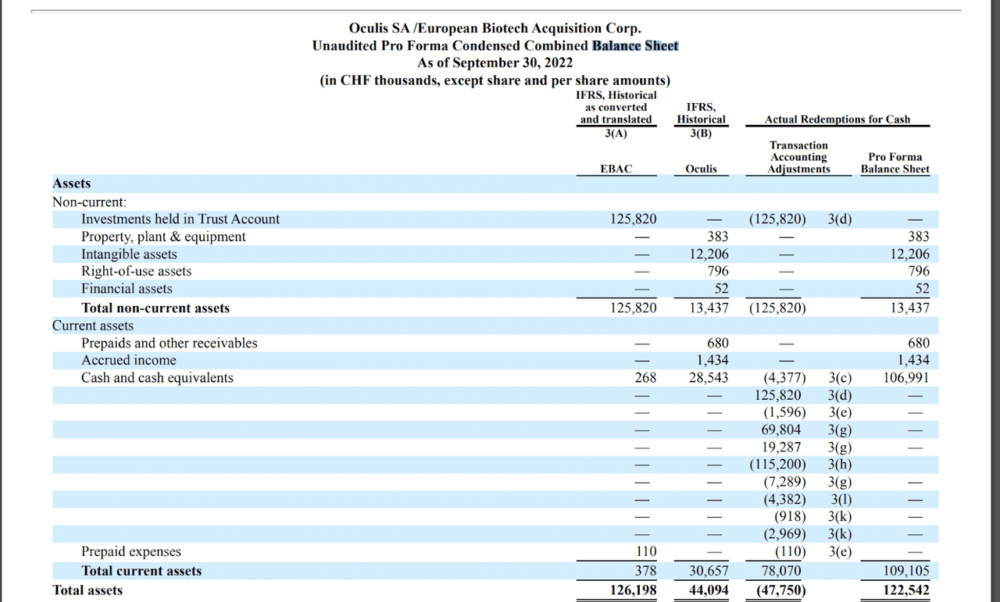Select 'Financial assets' row label
Screen dimensions: 1000x602
(126, 289)
